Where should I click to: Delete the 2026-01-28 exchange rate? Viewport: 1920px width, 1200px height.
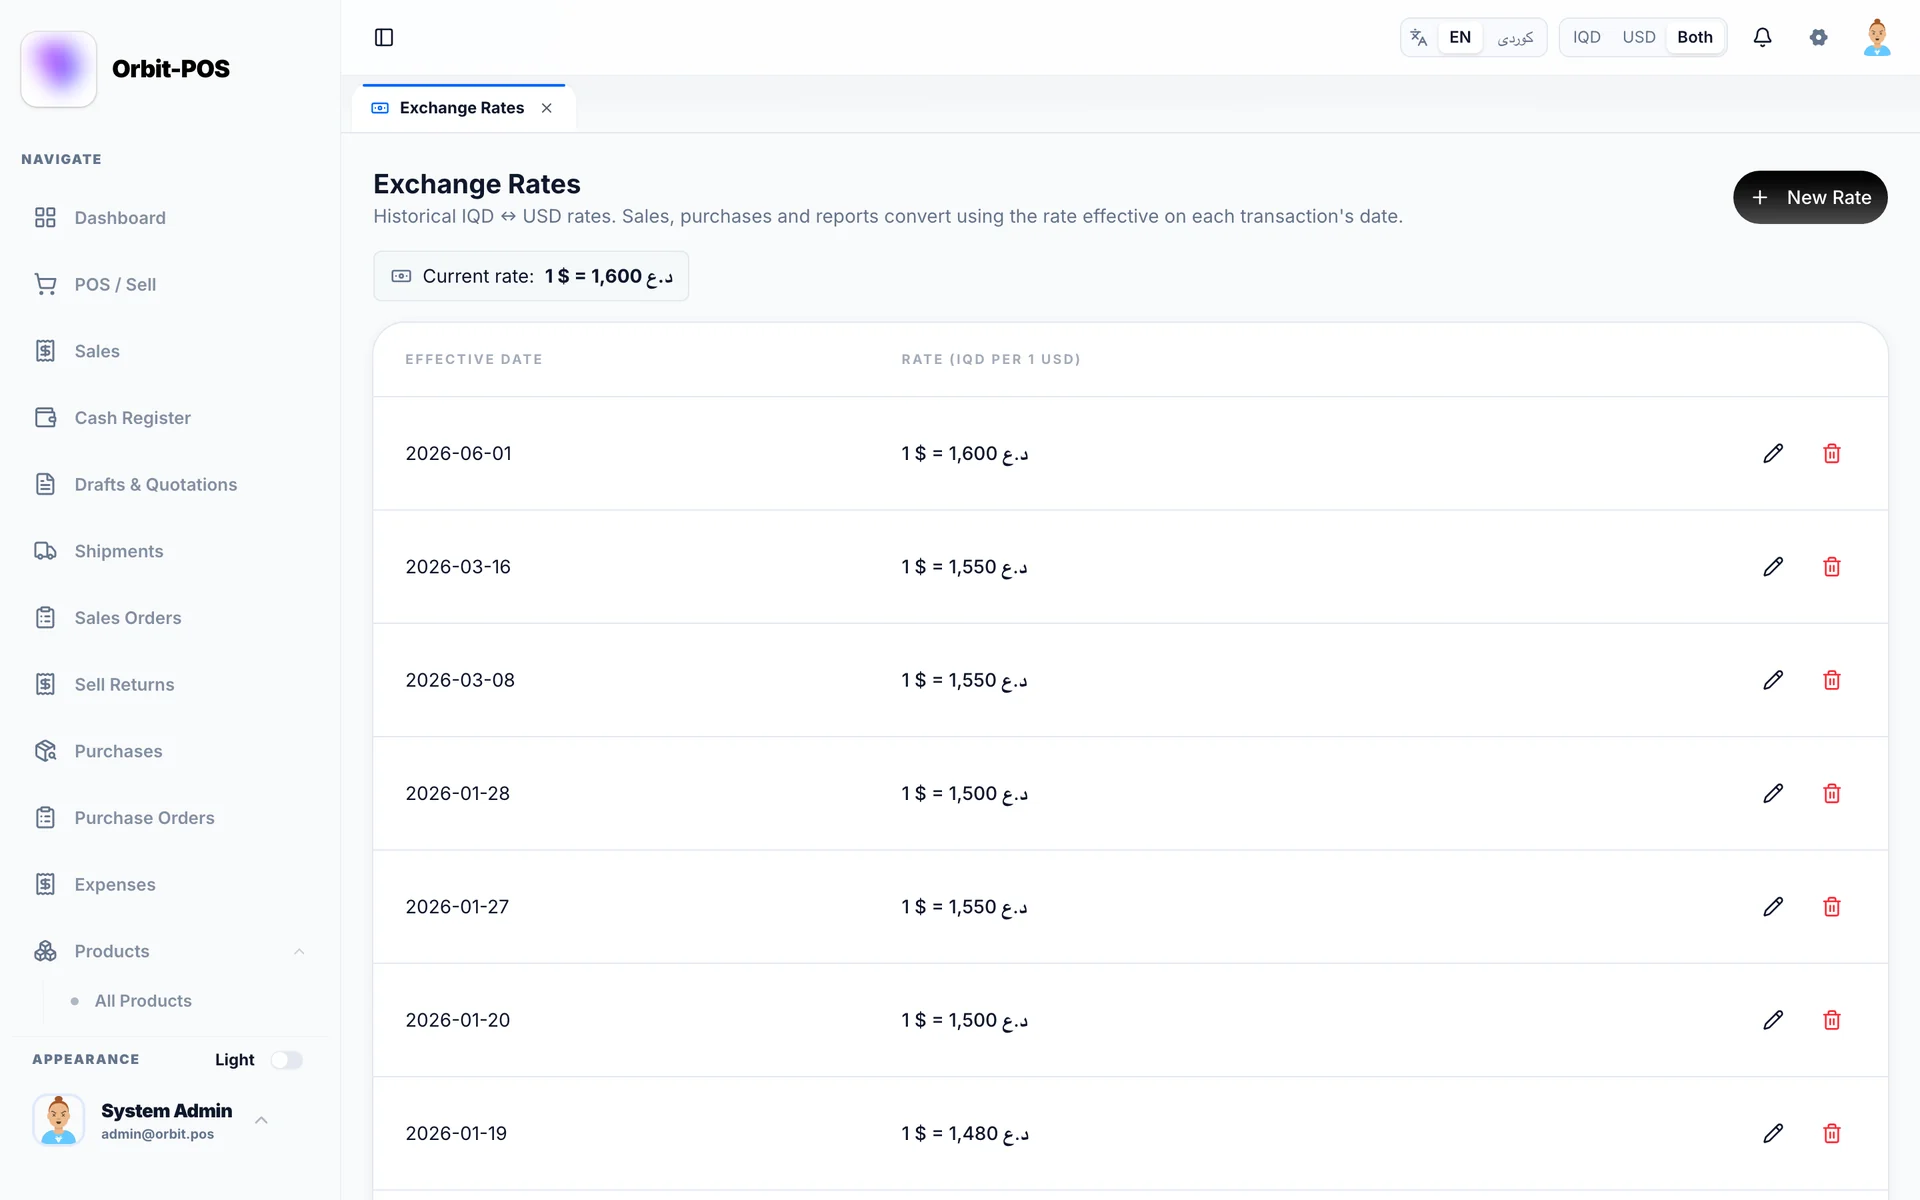[1831, 793]
